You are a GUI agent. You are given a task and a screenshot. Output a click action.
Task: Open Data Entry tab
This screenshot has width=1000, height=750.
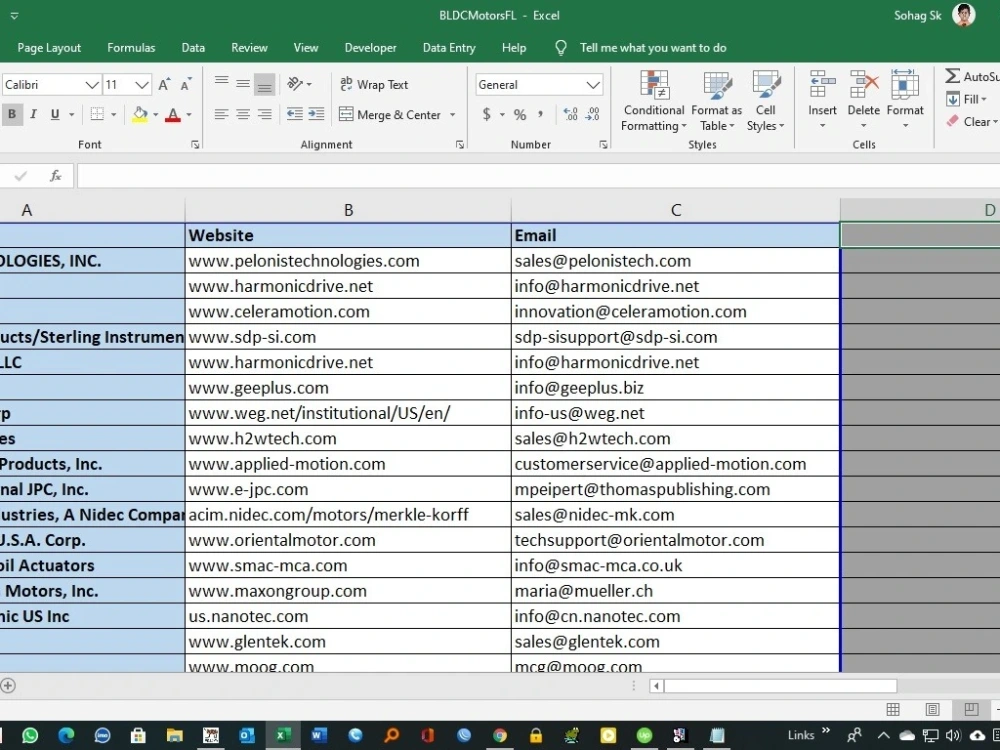pos(449,48)
